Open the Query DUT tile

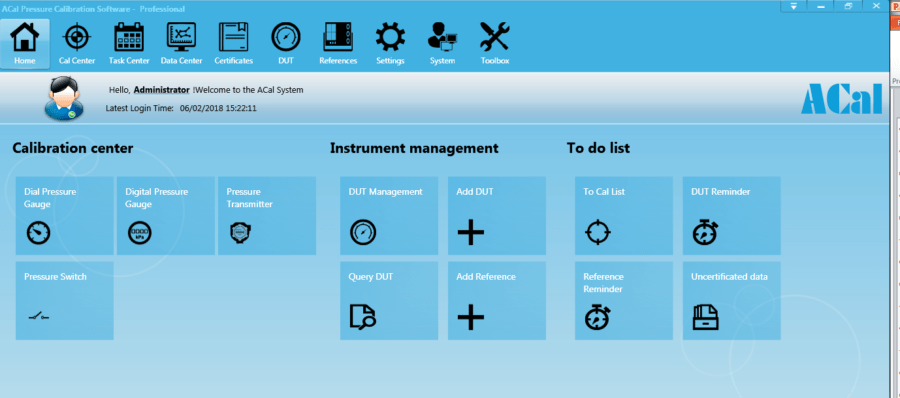point(389,300)
